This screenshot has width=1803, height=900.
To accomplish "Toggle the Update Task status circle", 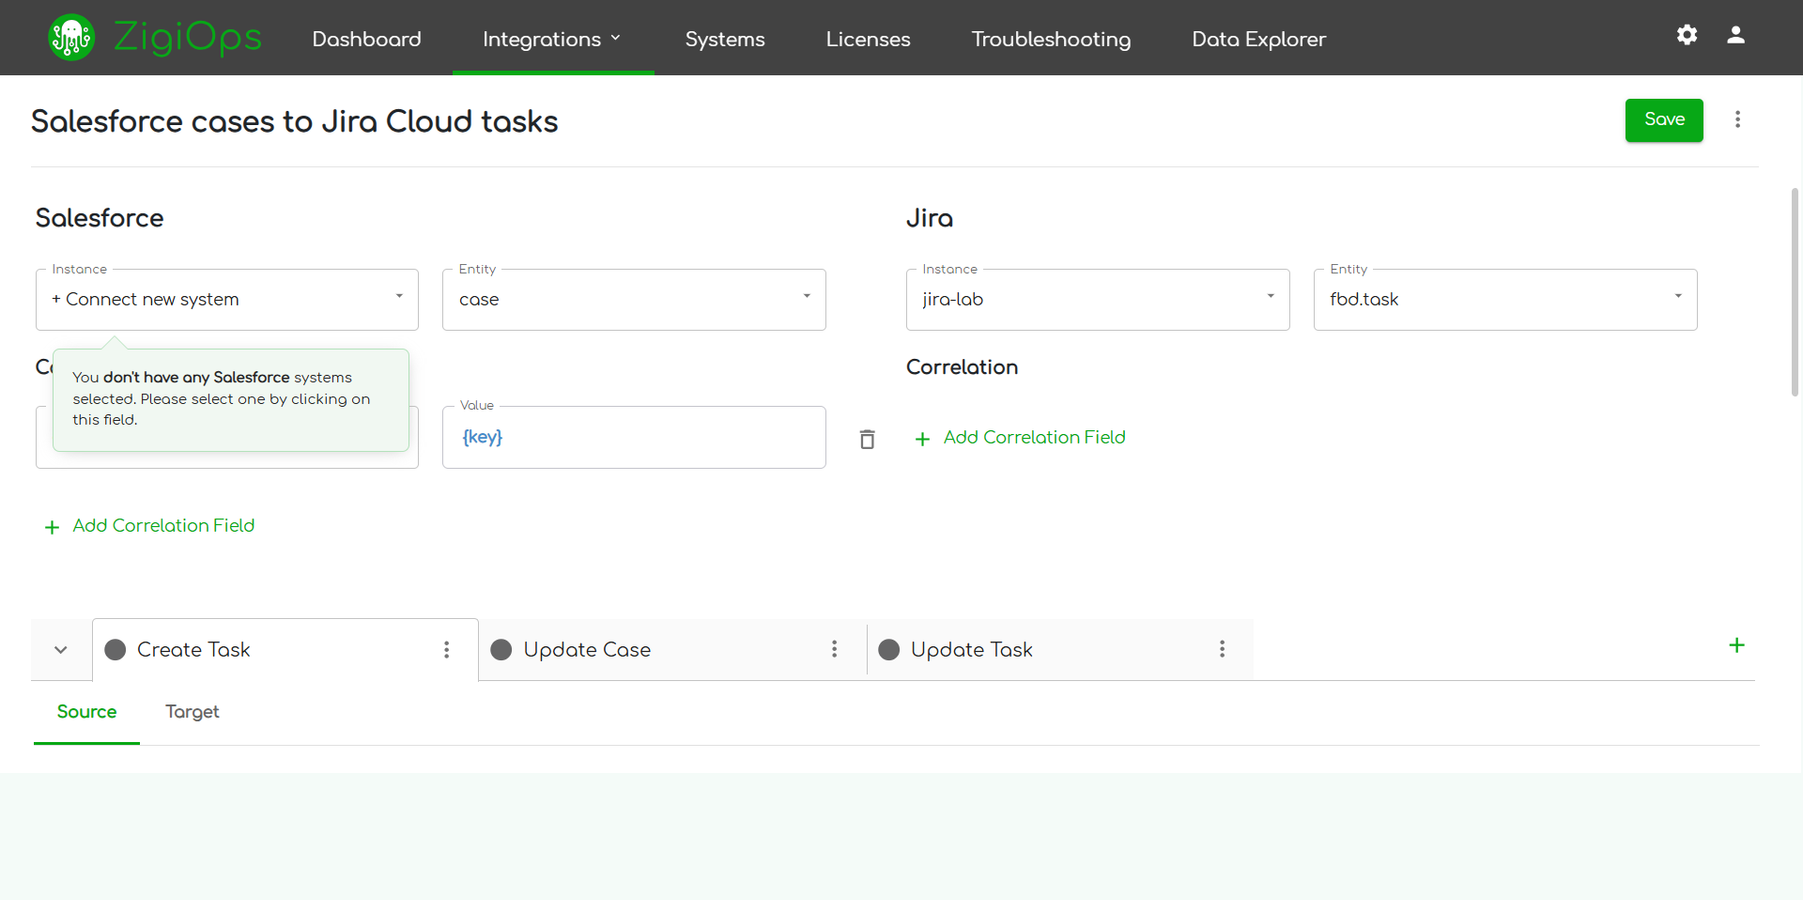I will [889, 650].
